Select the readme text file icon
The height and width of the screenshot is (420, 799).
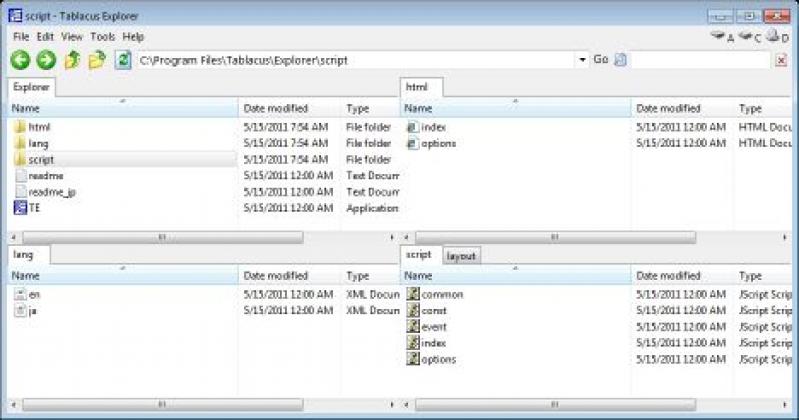tap(21, 176)
